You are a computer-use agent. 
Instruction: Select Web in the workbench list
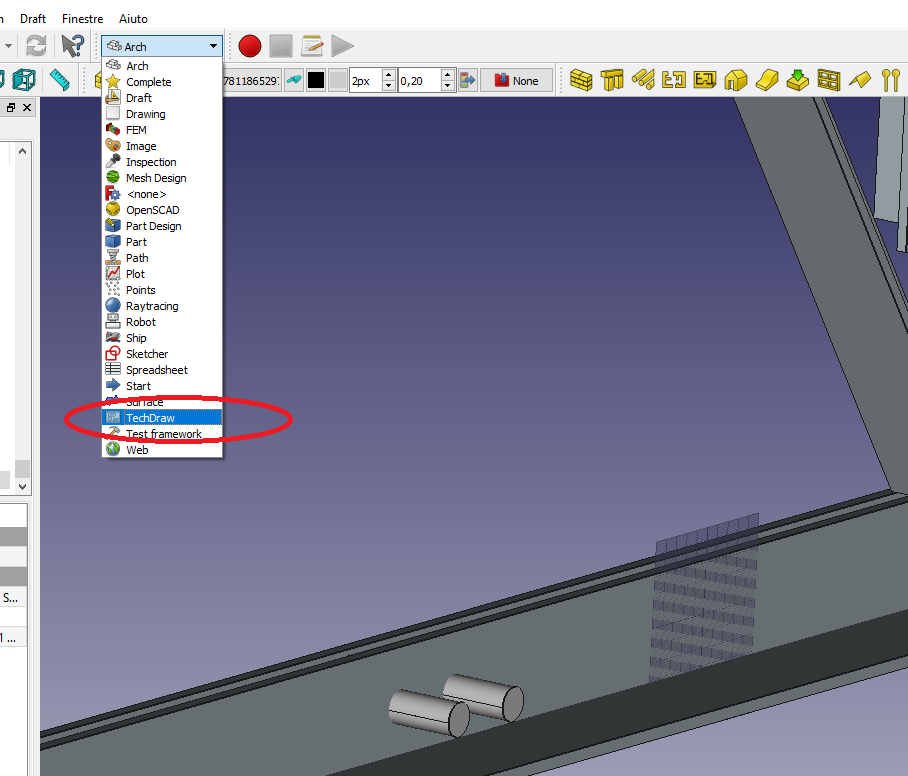[x=162, y=450]
